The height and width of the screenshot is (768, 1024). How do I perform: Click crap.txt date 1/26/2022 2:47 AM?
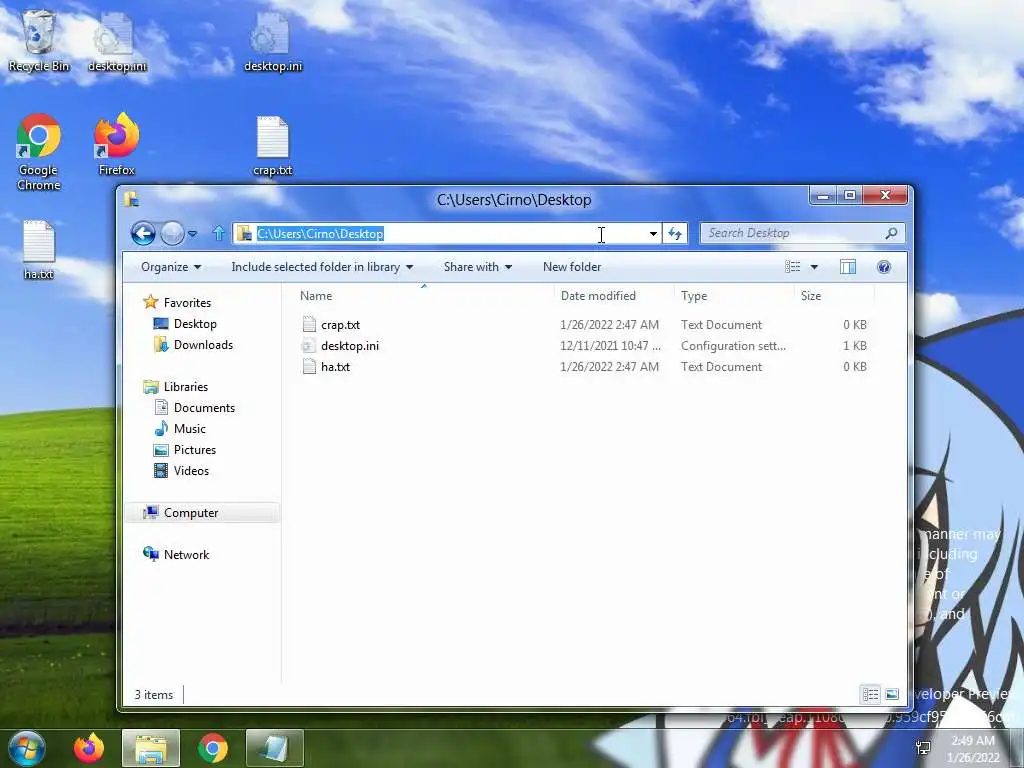[609, 325]
